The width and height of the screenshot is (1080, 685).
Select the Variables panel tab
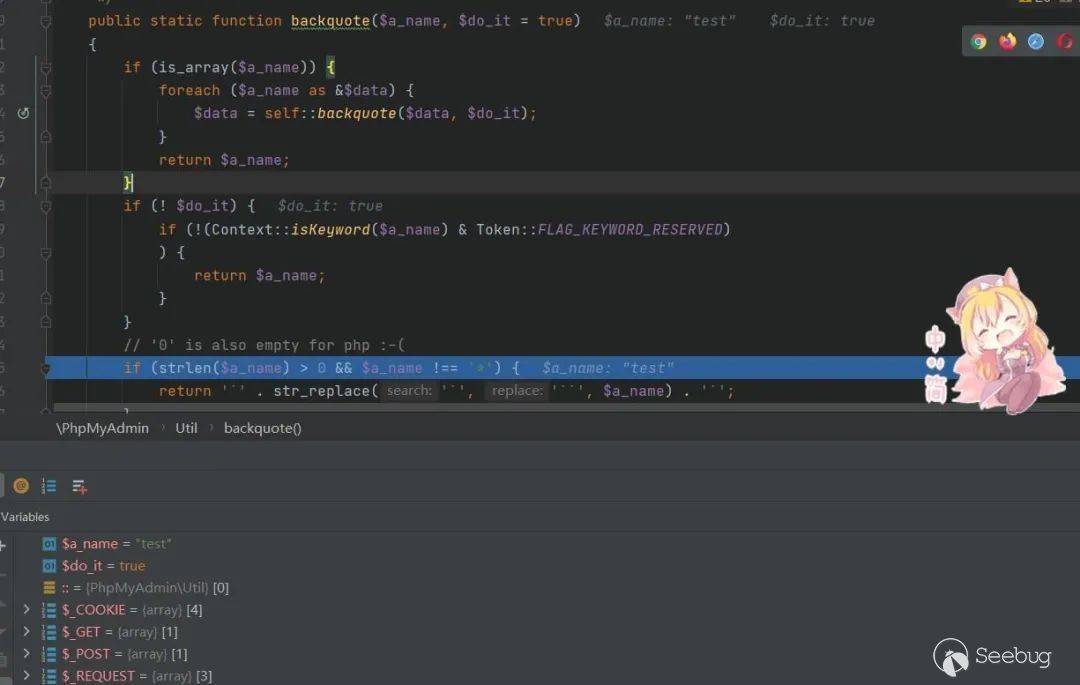tap(25, 517)
